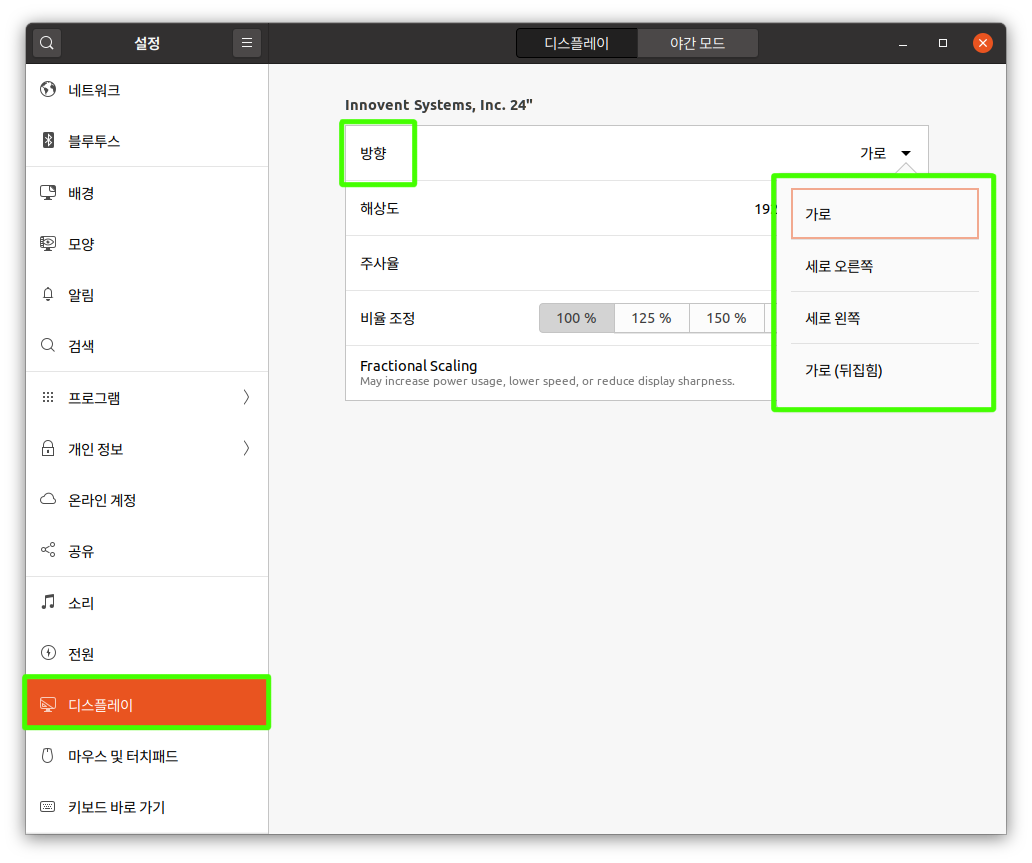
Task: Choose 세로 왼쪽 orientation
Action: pos(885,318)
